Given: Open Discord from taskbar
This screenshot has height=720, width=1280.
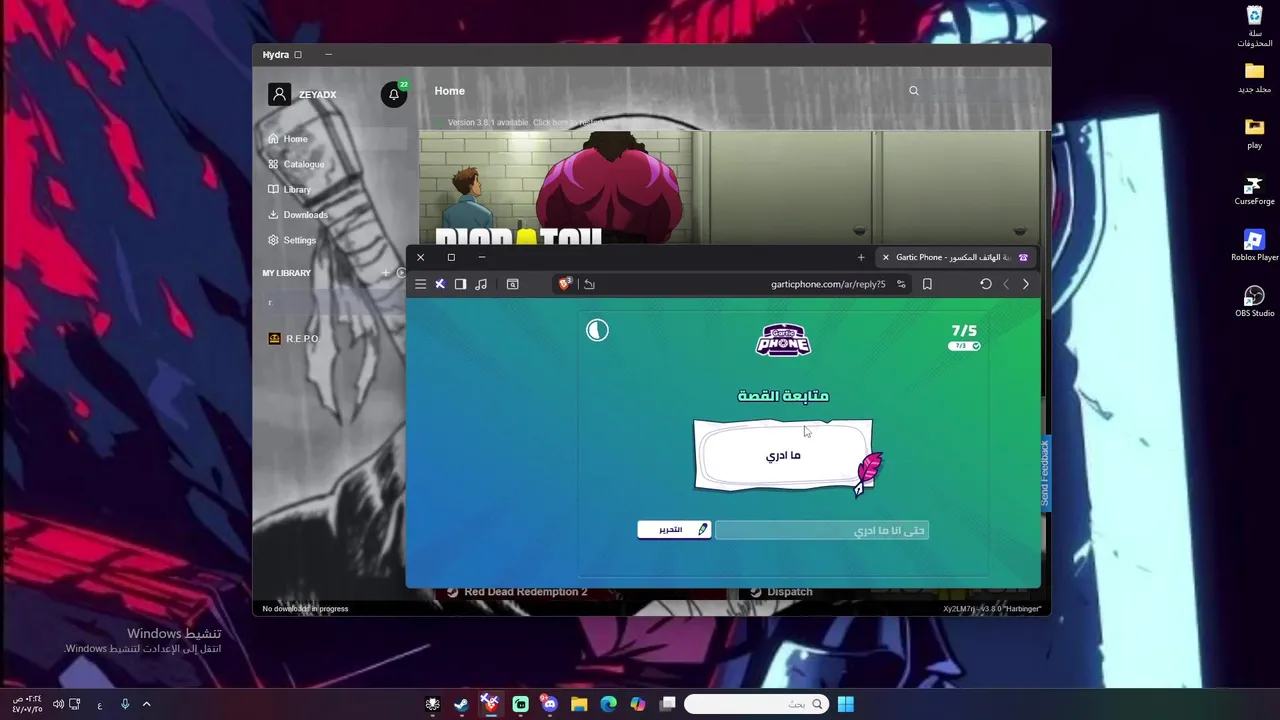Looking at the screenshot, I should [x=549, y=704].
